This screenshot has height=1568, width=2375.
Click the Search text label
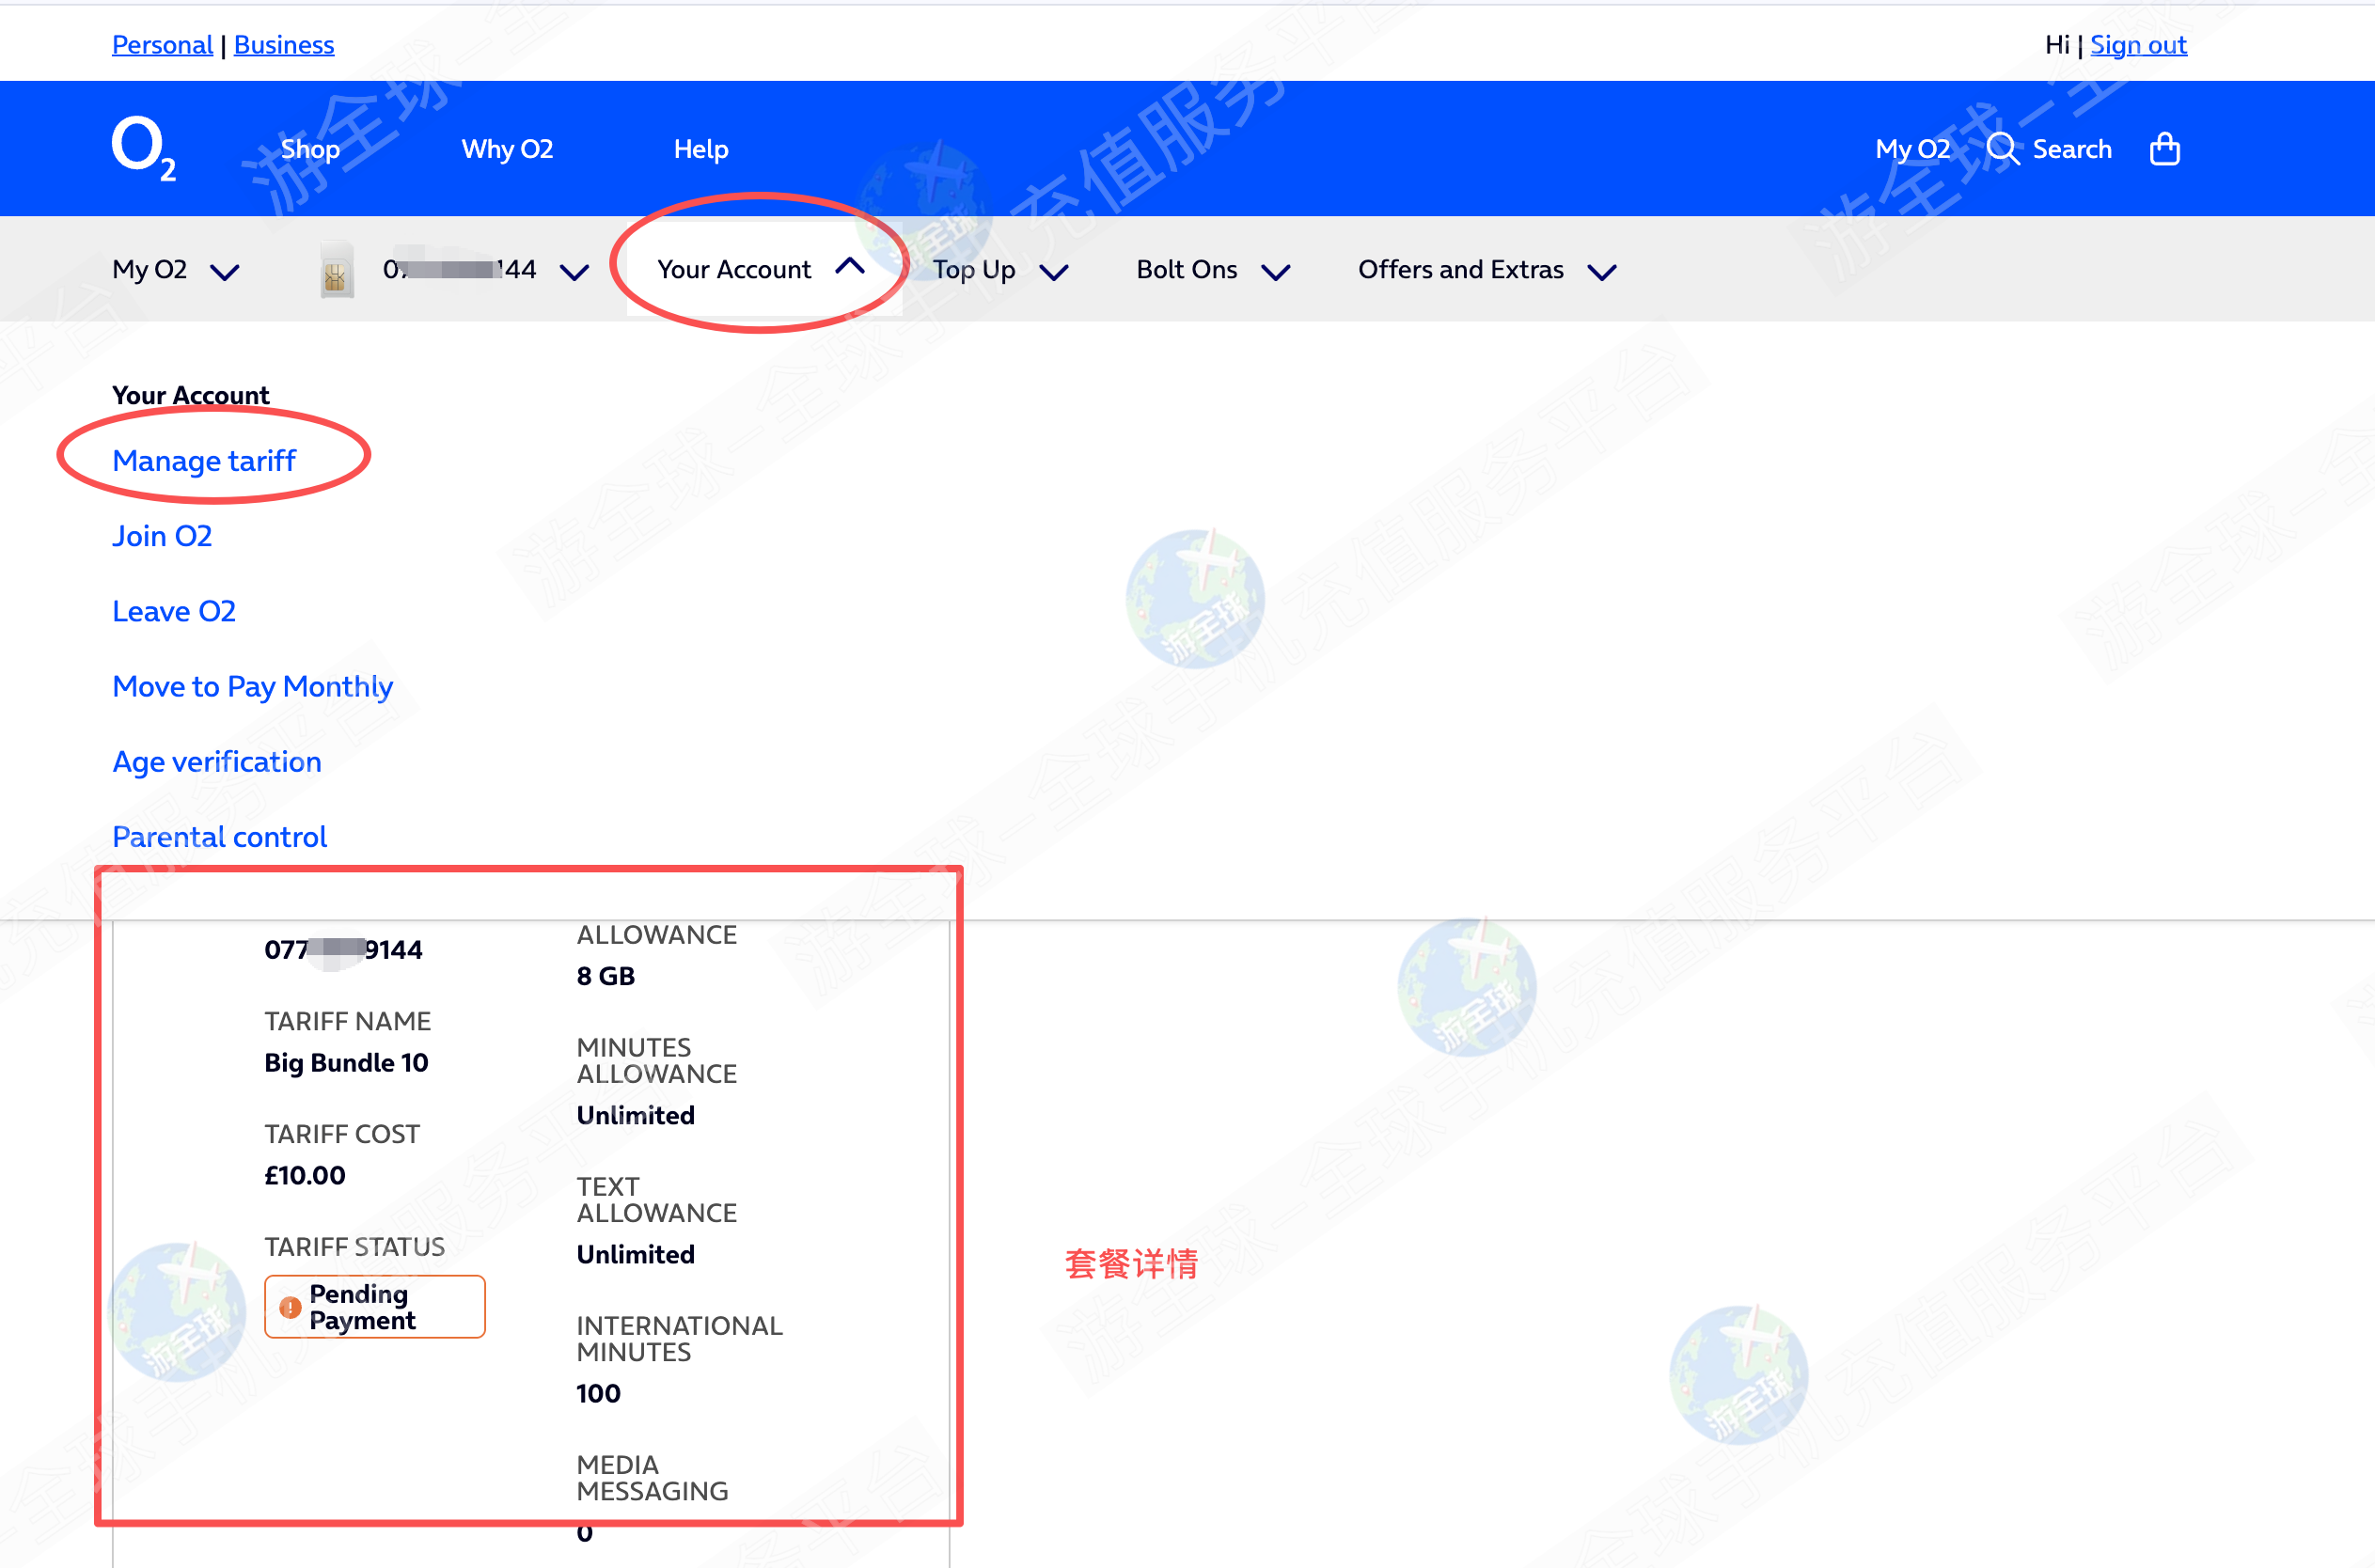pos(2072,149)
